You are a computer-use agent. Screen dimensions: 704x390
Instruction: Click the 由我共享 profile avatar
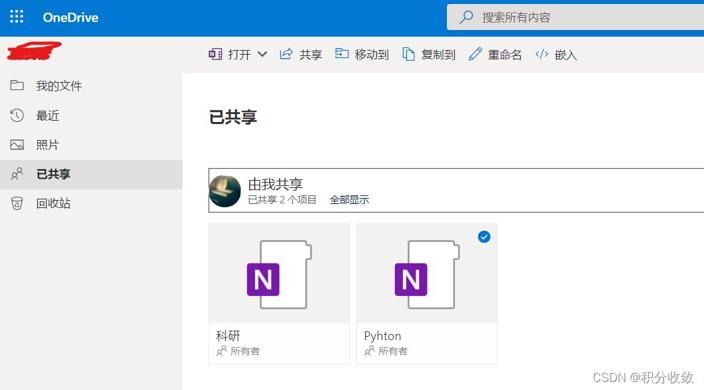pyautogui.click(x=225, y=191)
